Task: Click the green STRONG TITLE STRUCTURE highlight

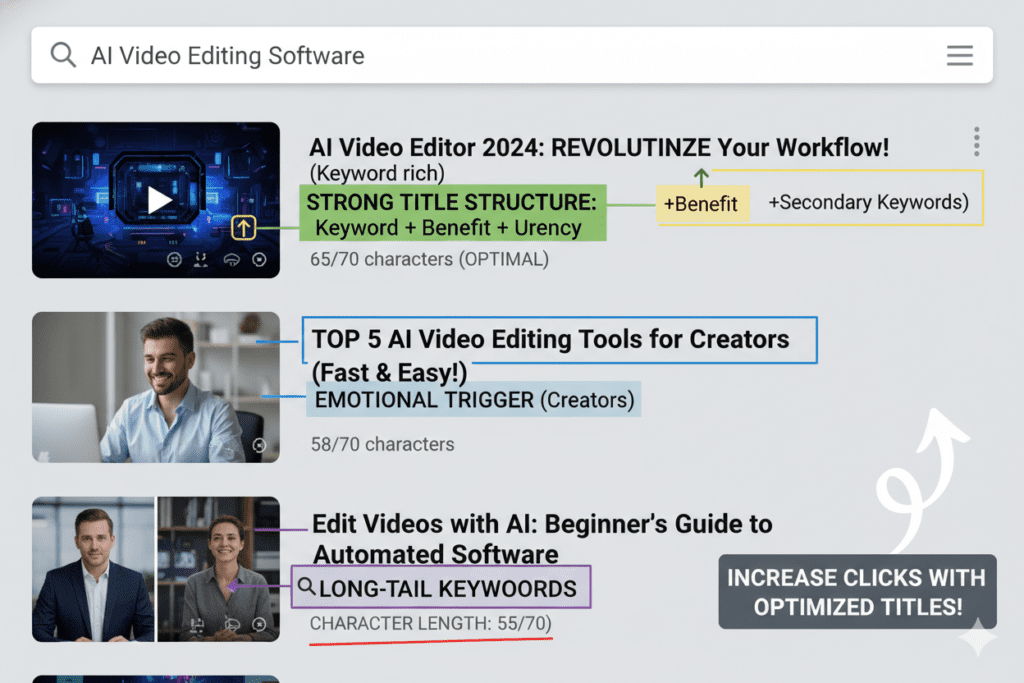Action: pos(452,213)
